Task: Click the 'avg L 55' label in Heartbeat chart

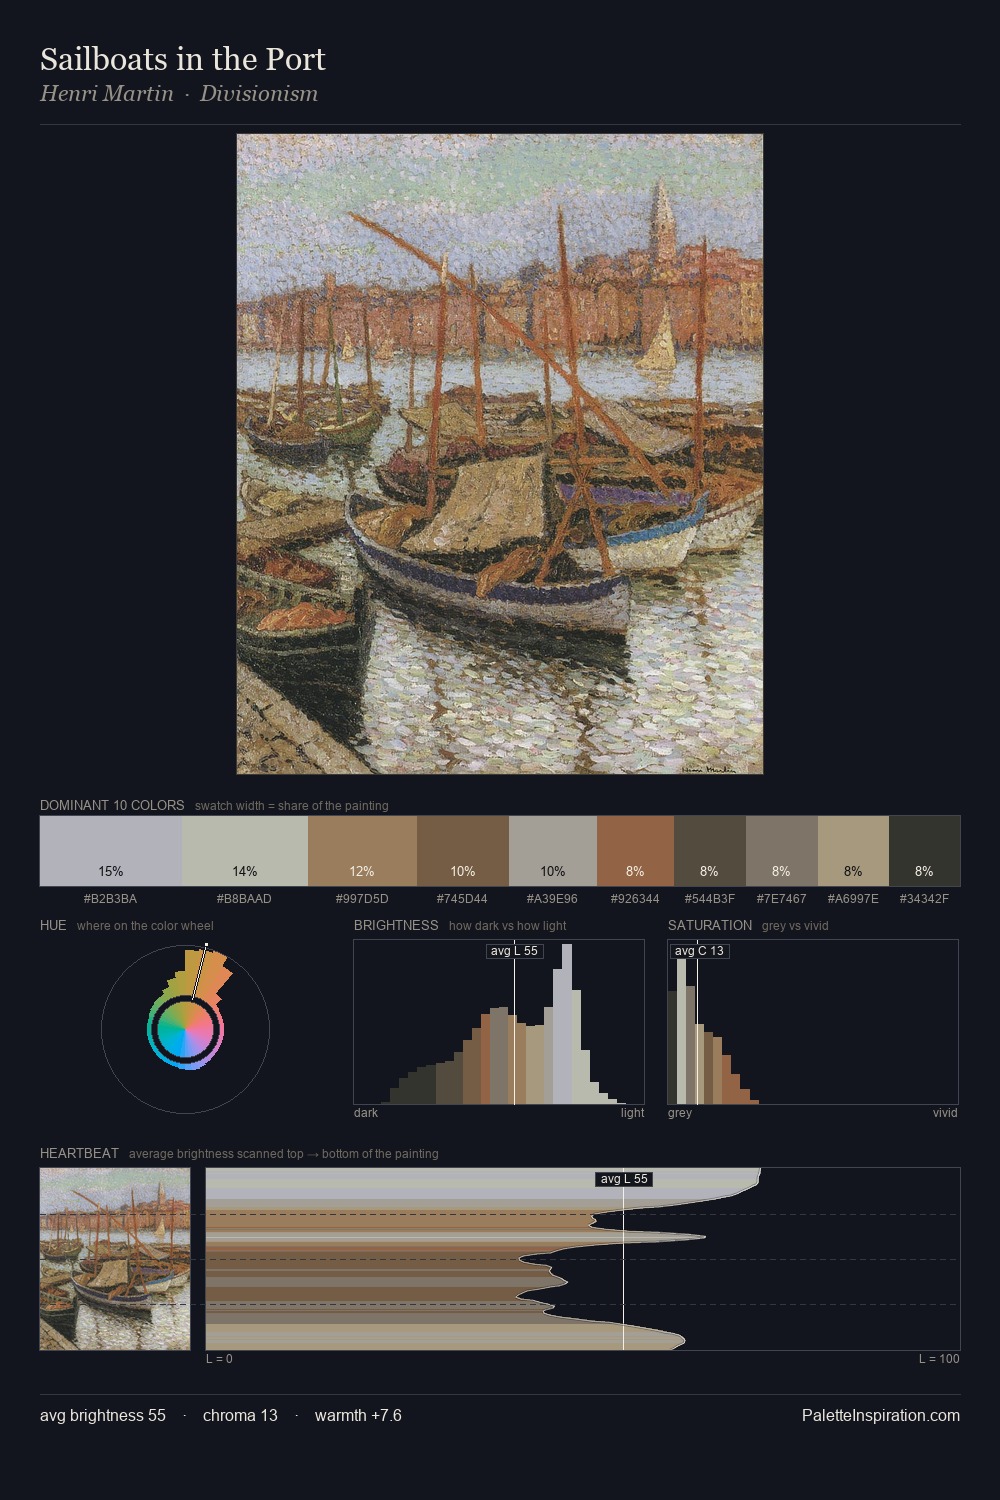Action: [x=624, y=1179]
